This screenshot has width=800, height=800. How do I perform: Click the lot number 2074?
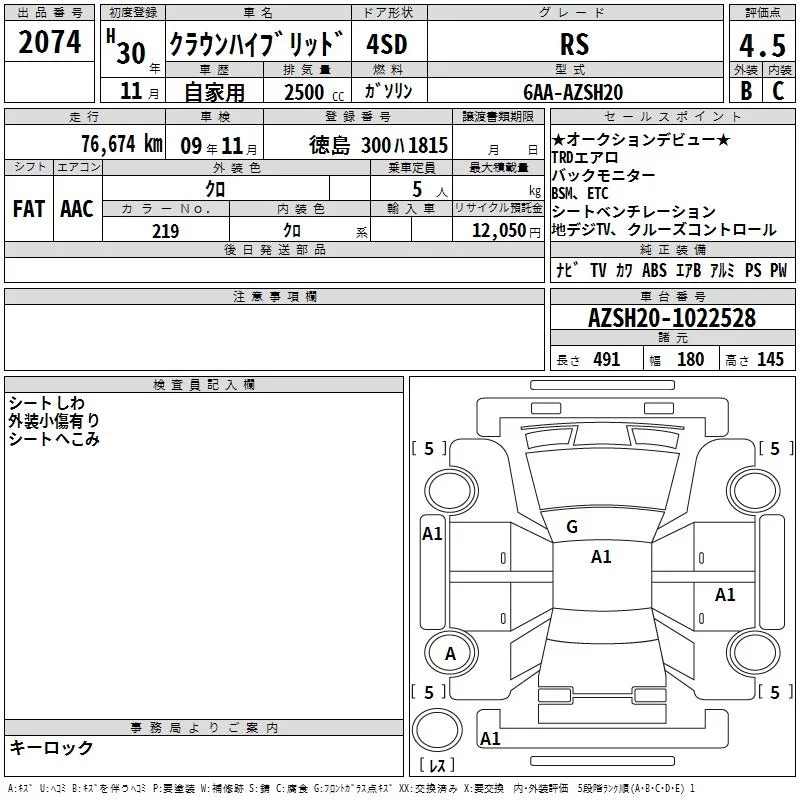(49, 42)
